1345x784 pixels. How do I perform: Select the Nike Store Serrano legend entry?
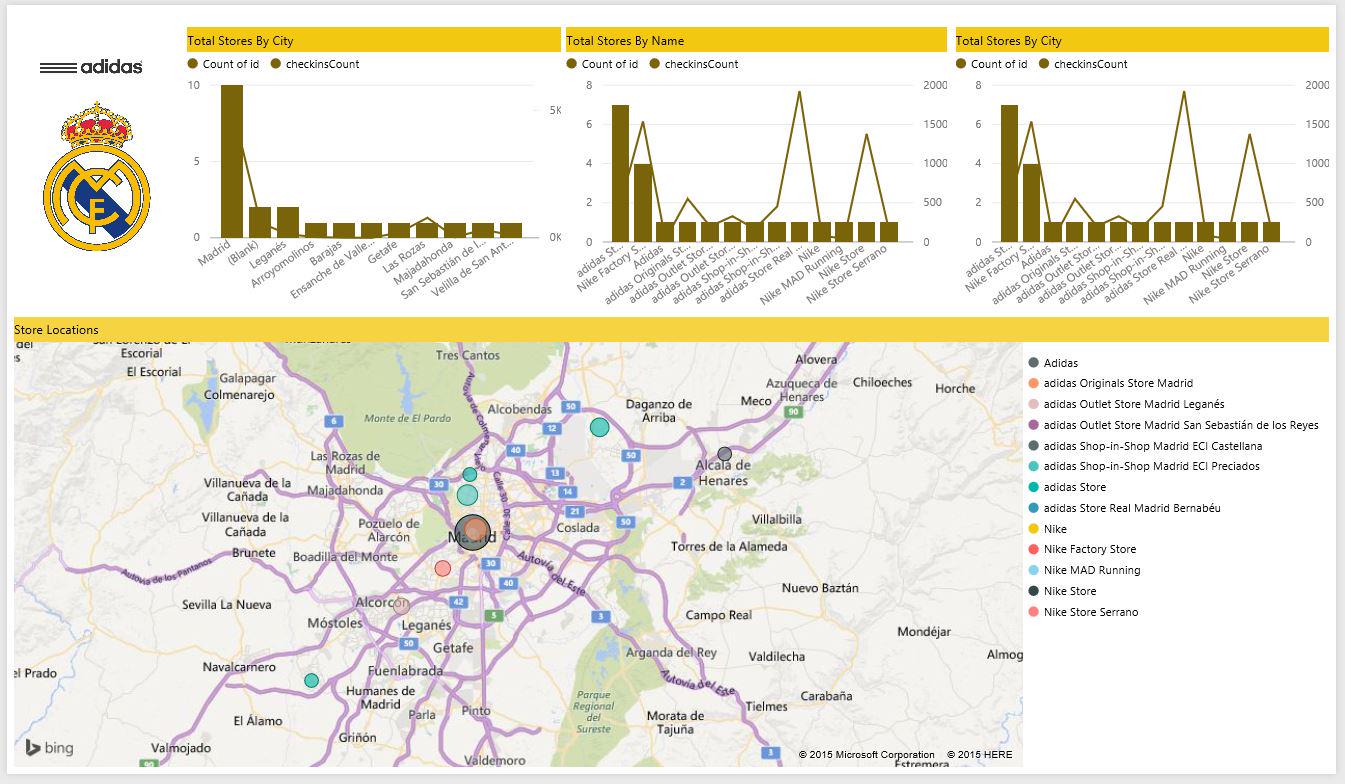pos(1083,612)
